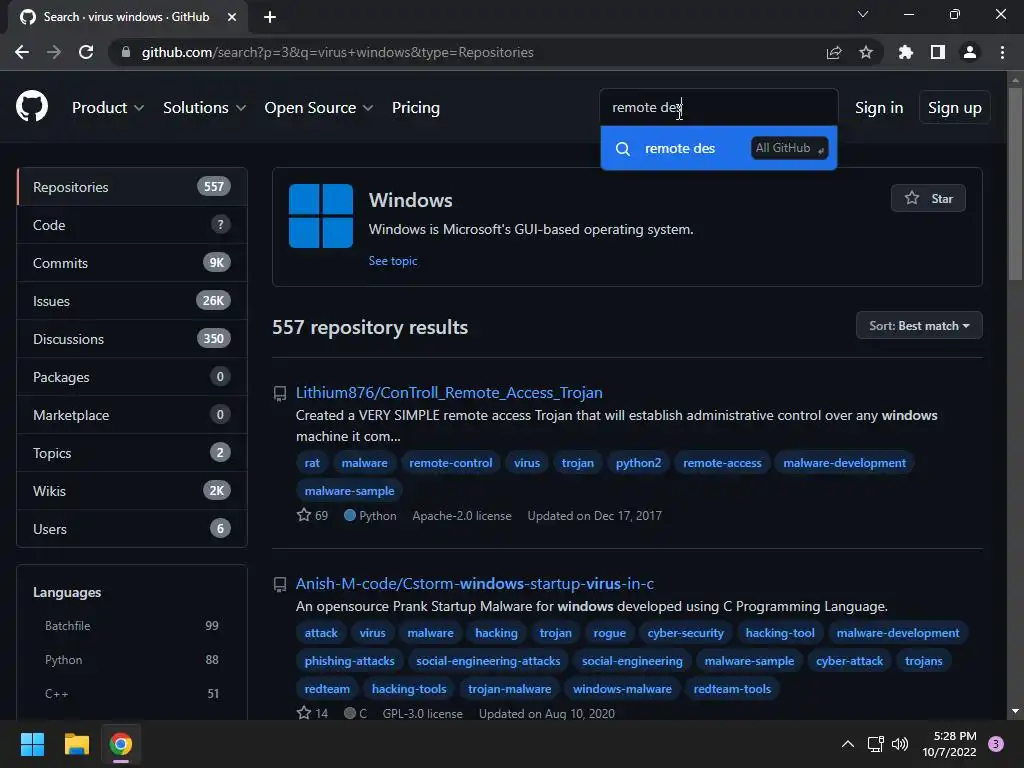The height and width of the screenshot is (768, 1024).
Task: Select the Users filter in sidebar
Action: pyautogui.click(x=132, y=528)
